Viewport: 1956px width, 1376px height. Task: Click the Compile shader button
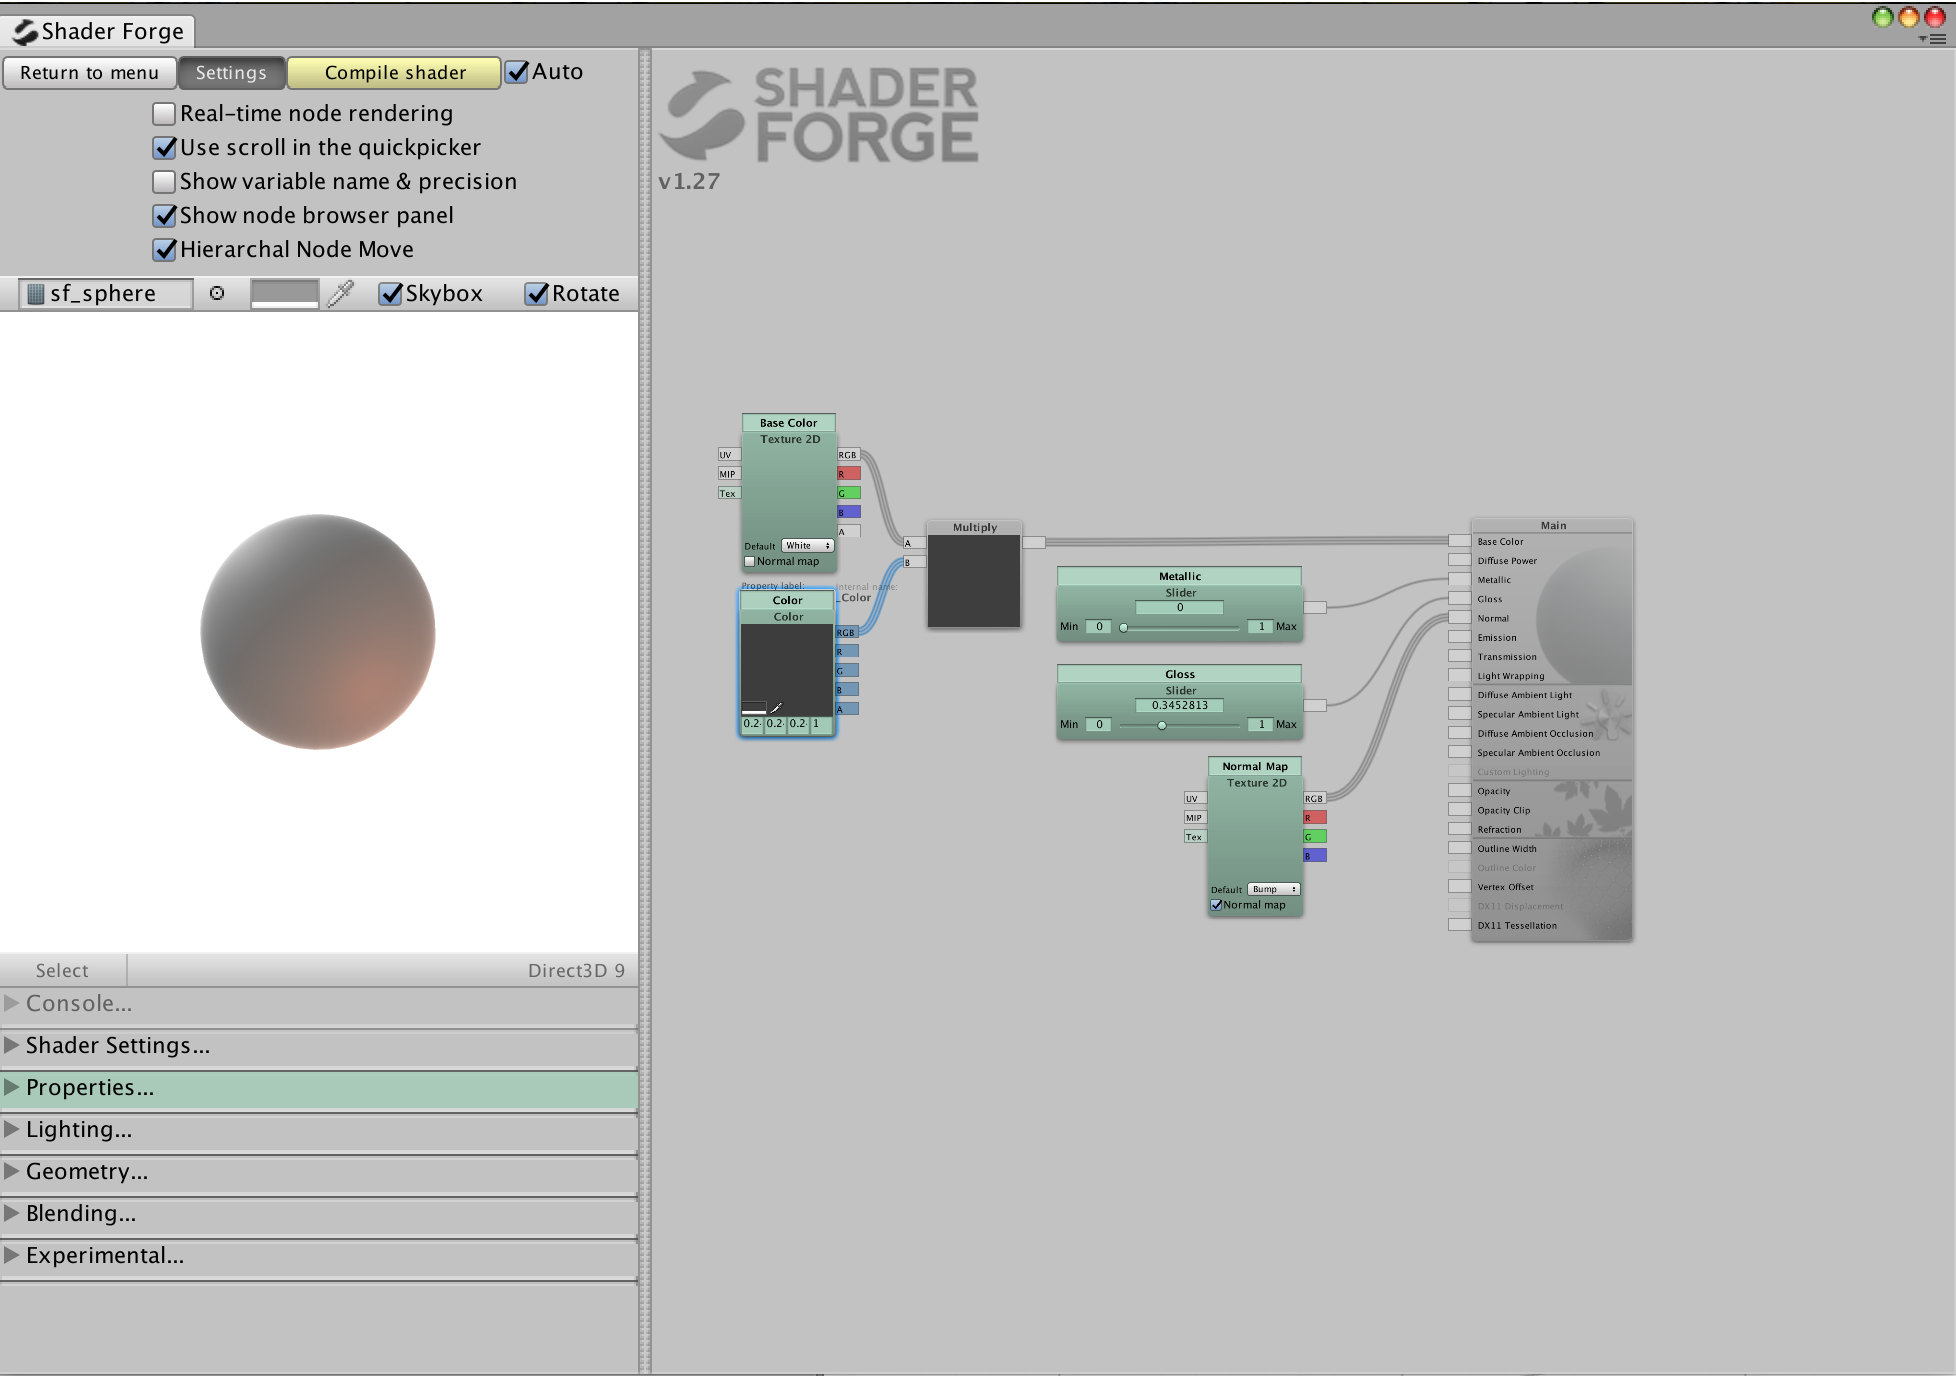[395, 73]
